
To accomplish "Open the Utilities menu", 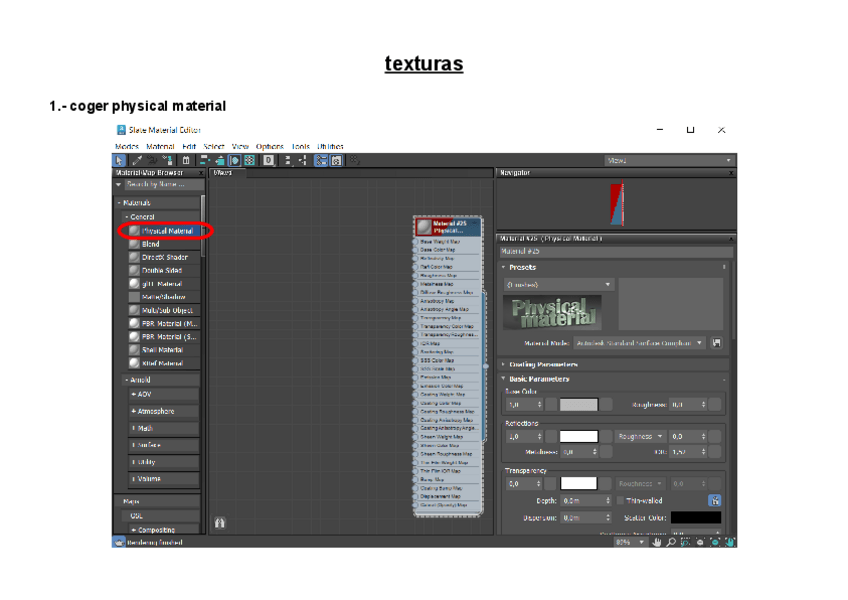I will pos(330,146).
